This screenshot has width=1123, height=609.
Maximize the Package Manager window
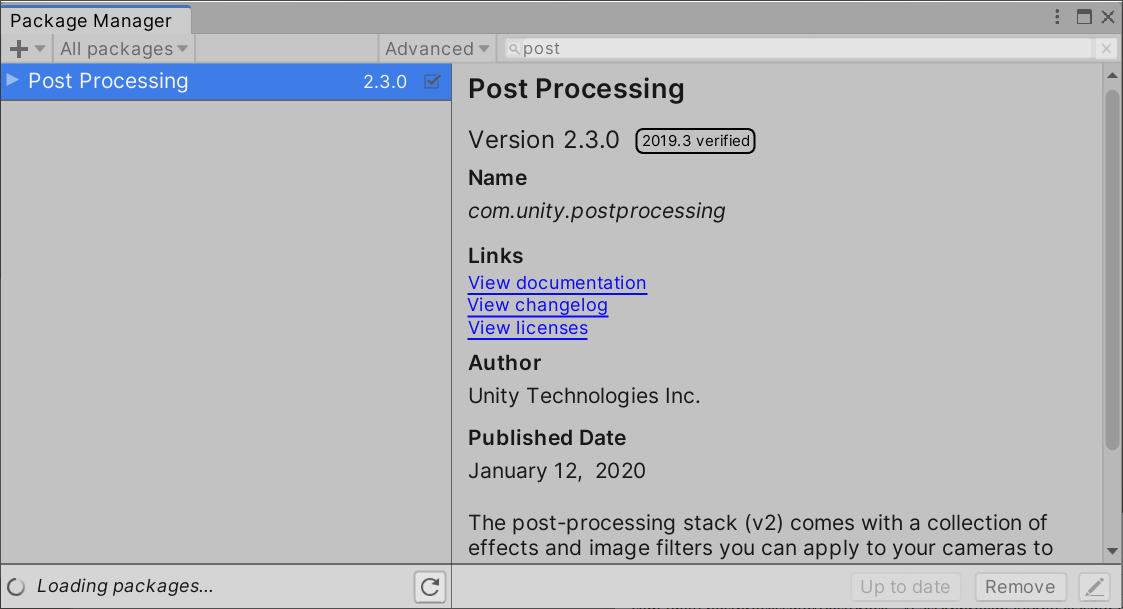pos(1084,17)
